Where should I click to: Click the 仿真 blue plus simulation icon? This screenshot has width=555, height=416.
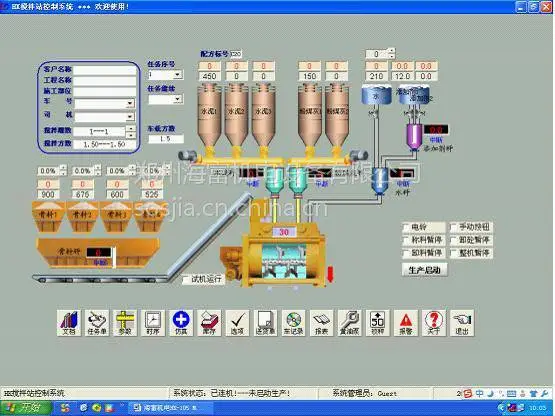[181, 323]
